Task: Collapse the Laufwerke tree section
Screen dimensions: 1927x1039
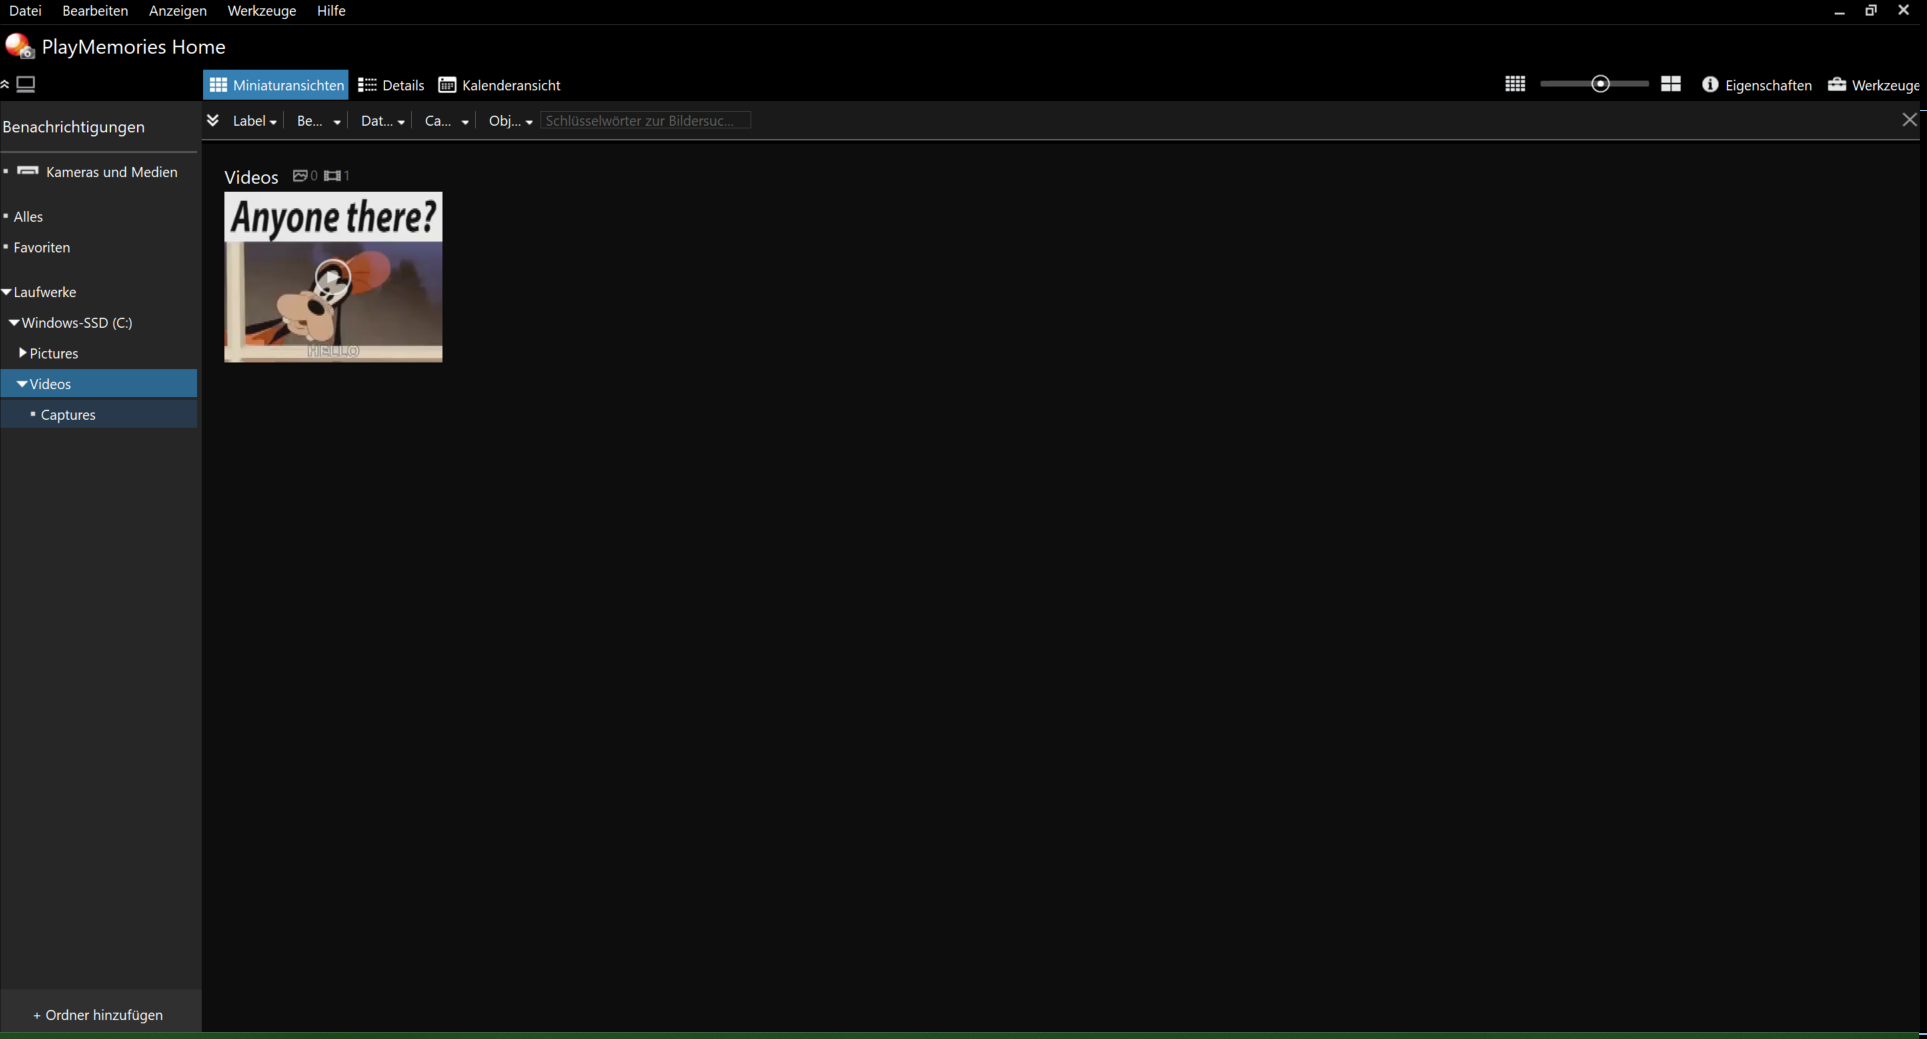Action: (7, 292)
